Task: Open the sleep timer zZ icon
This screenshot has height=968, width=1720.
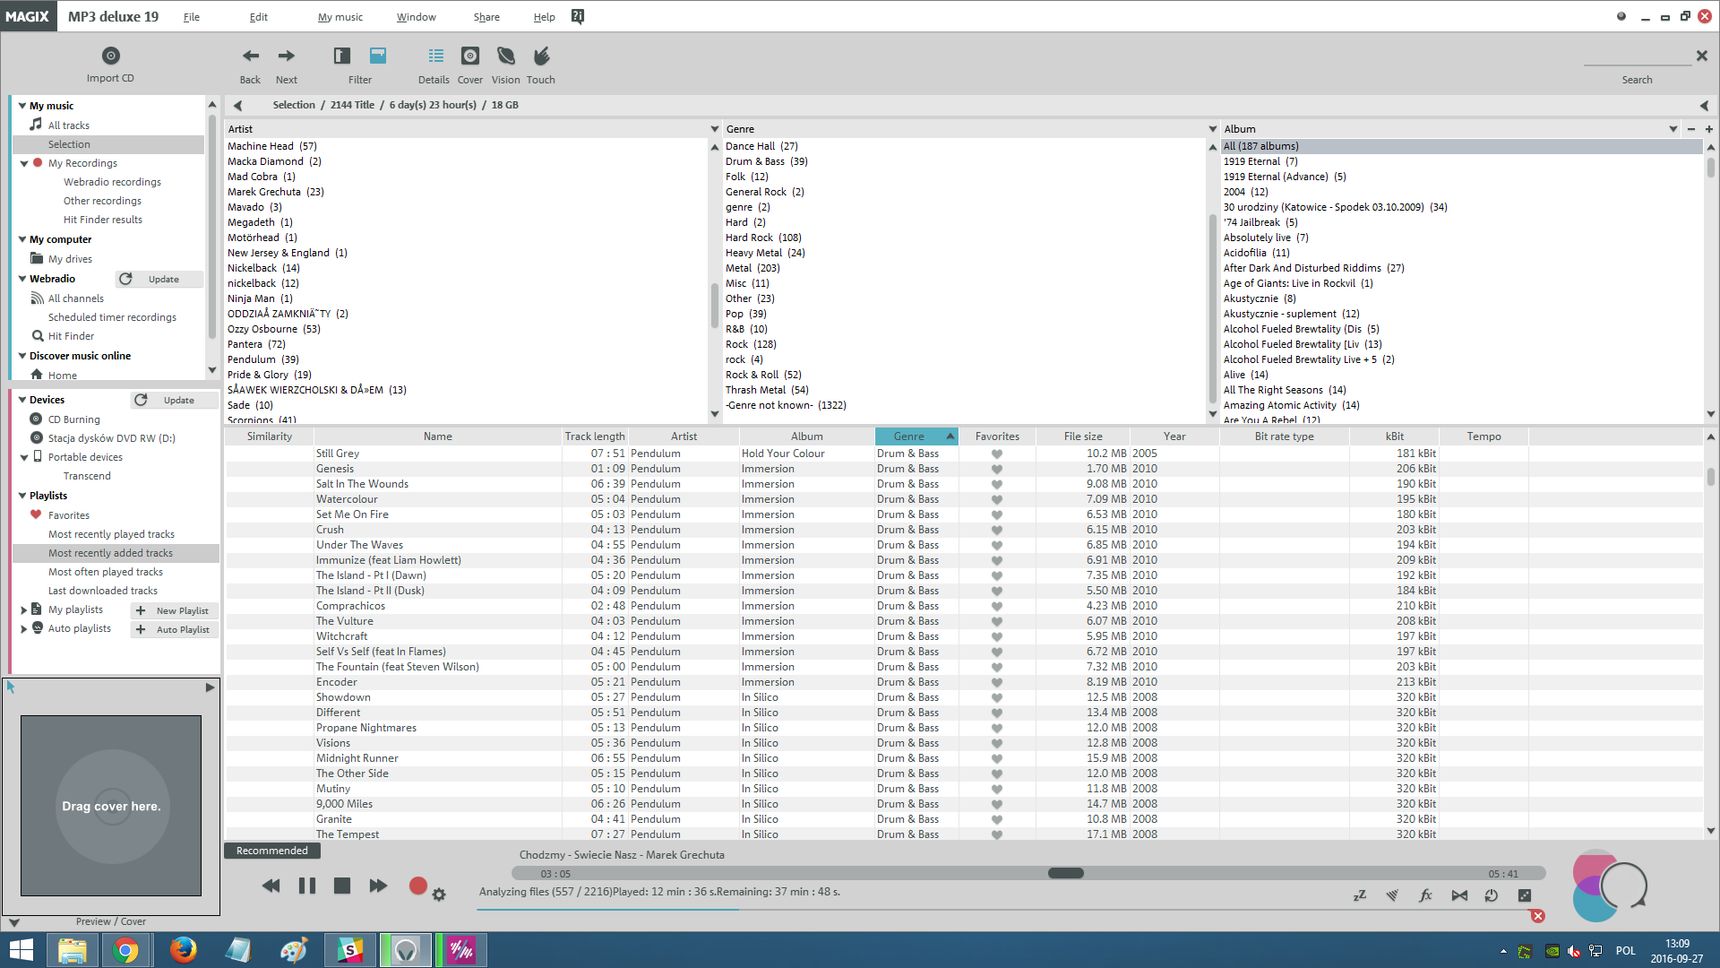Action: click(1359, 895)
